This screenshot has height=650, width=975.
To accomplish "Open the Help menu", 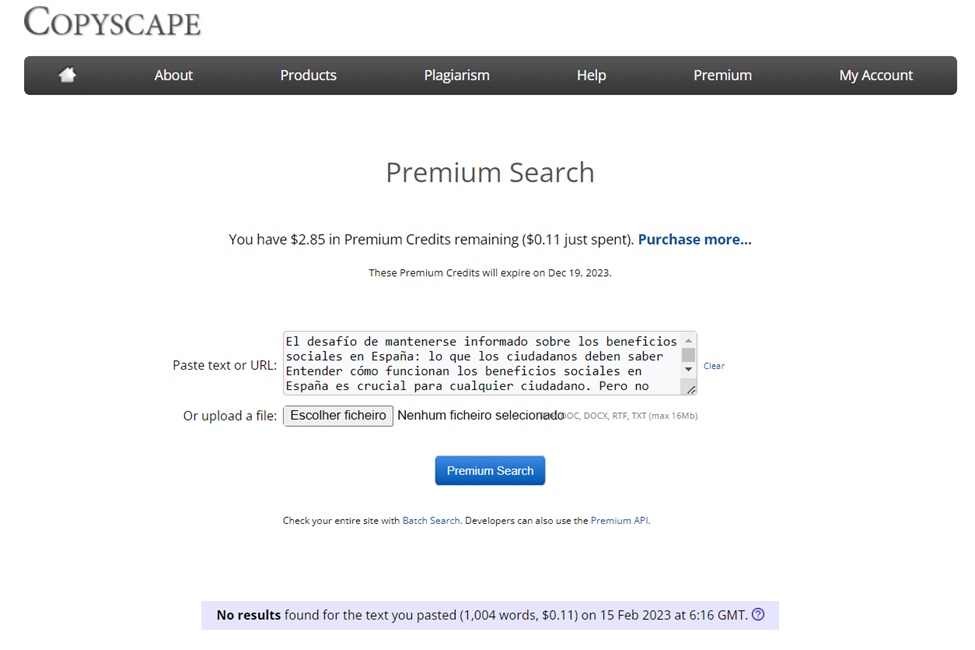I will click(591, 75).
